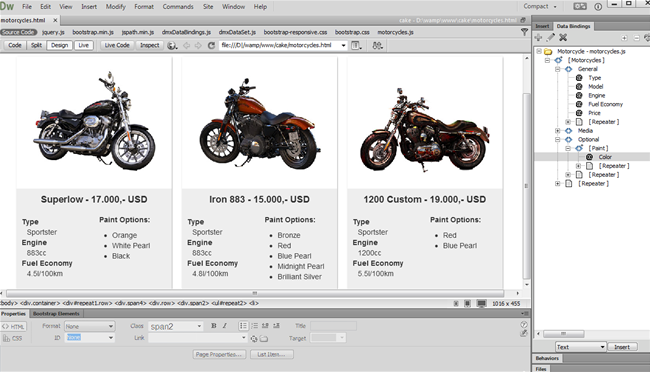This screenshot has height=372, width=650.
Task: Refresh the live view page
Action: pyautogui.click(x=211, y=46)
